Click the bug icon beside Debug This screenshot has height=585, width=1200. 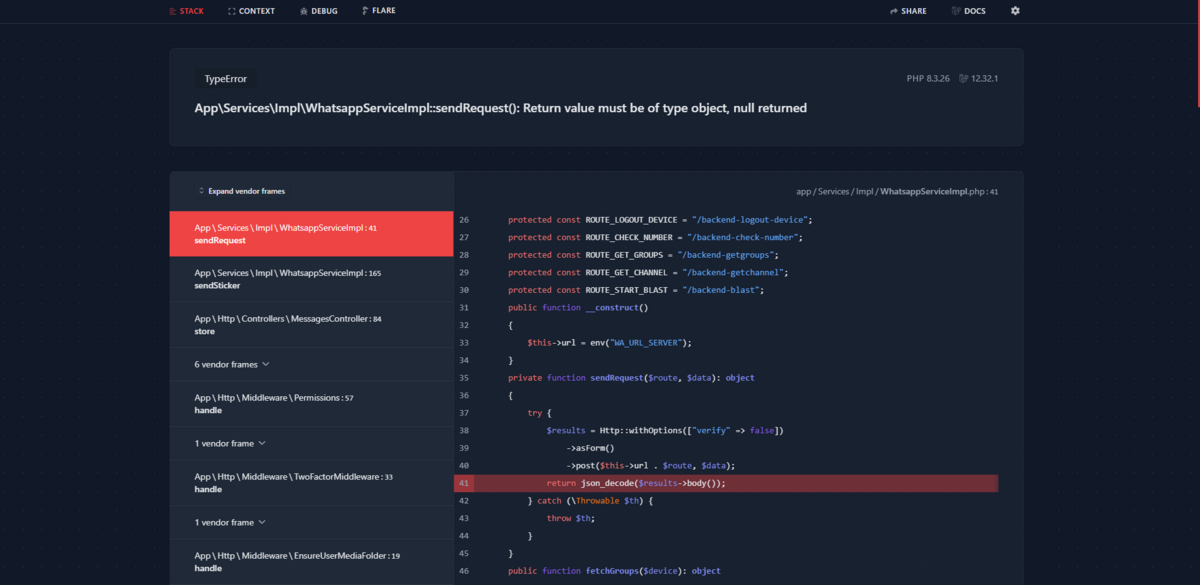click(x=303, y=11)
